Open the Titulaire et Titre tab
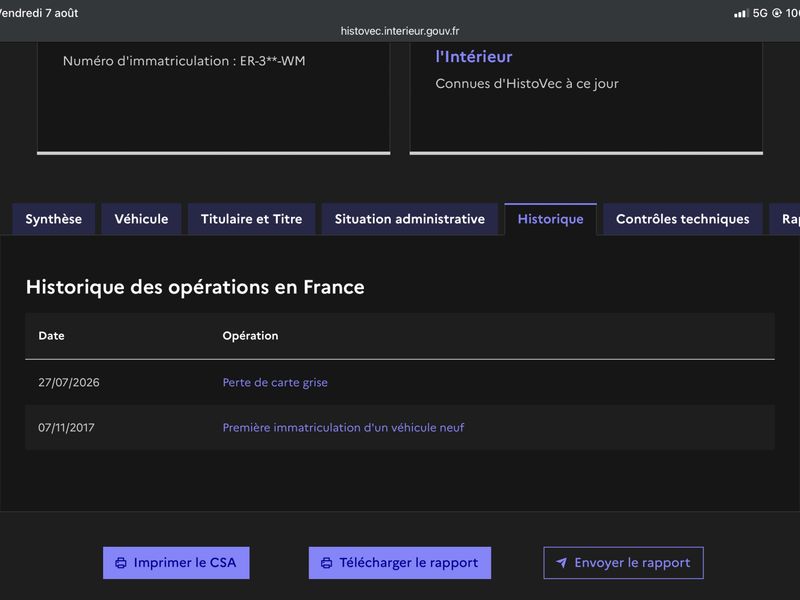The height and width of the screenshot is (600, 800). [x=252, y=219]
